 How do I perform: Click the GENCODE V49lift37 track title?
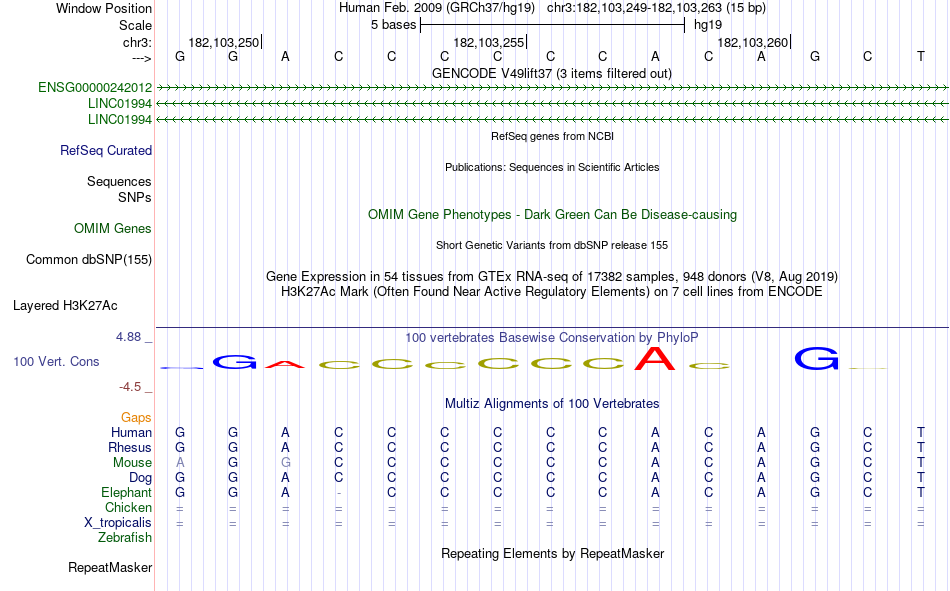pos(552,73)
